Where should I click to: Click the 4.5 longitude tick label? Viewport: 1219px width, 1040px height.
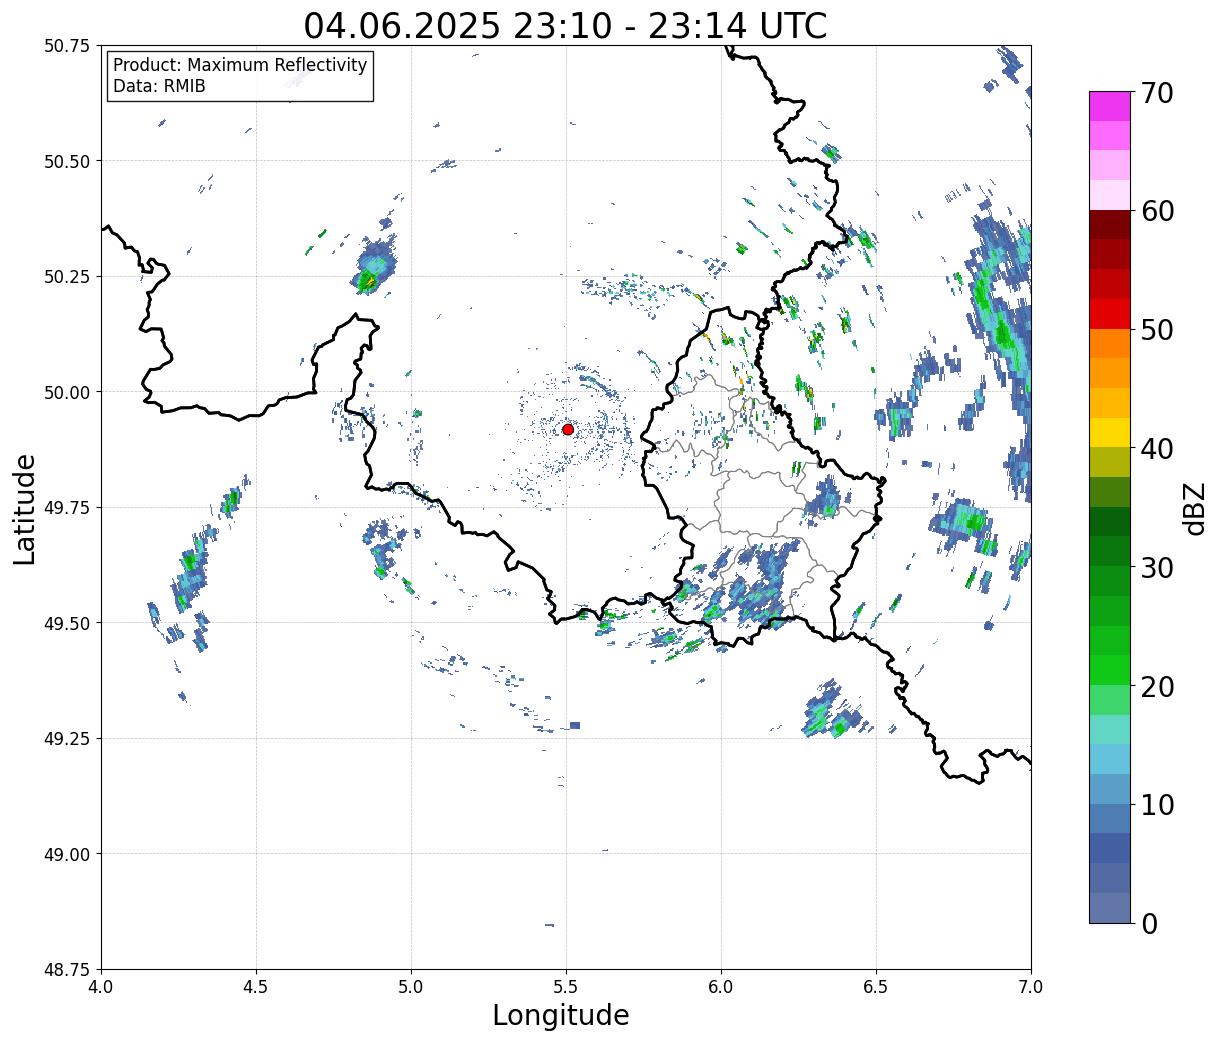(256, 987)
